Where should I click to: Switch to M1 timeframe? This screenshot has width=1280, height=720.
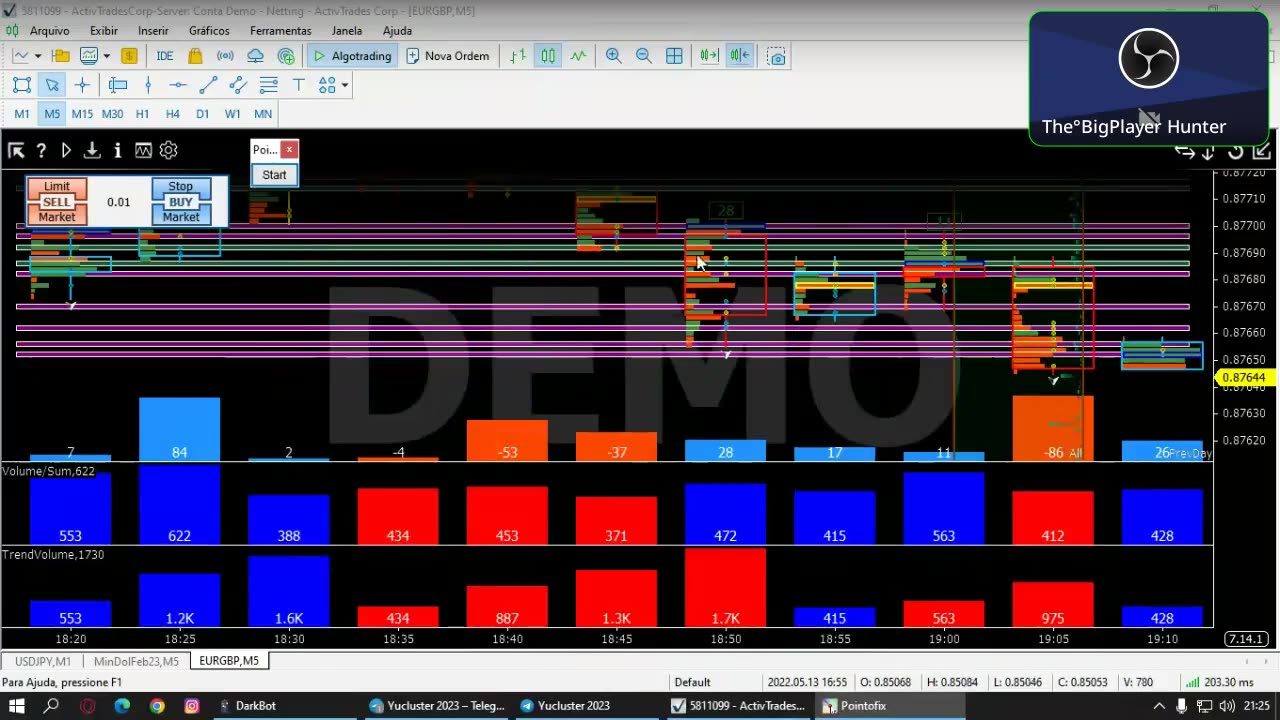[22, 114]
